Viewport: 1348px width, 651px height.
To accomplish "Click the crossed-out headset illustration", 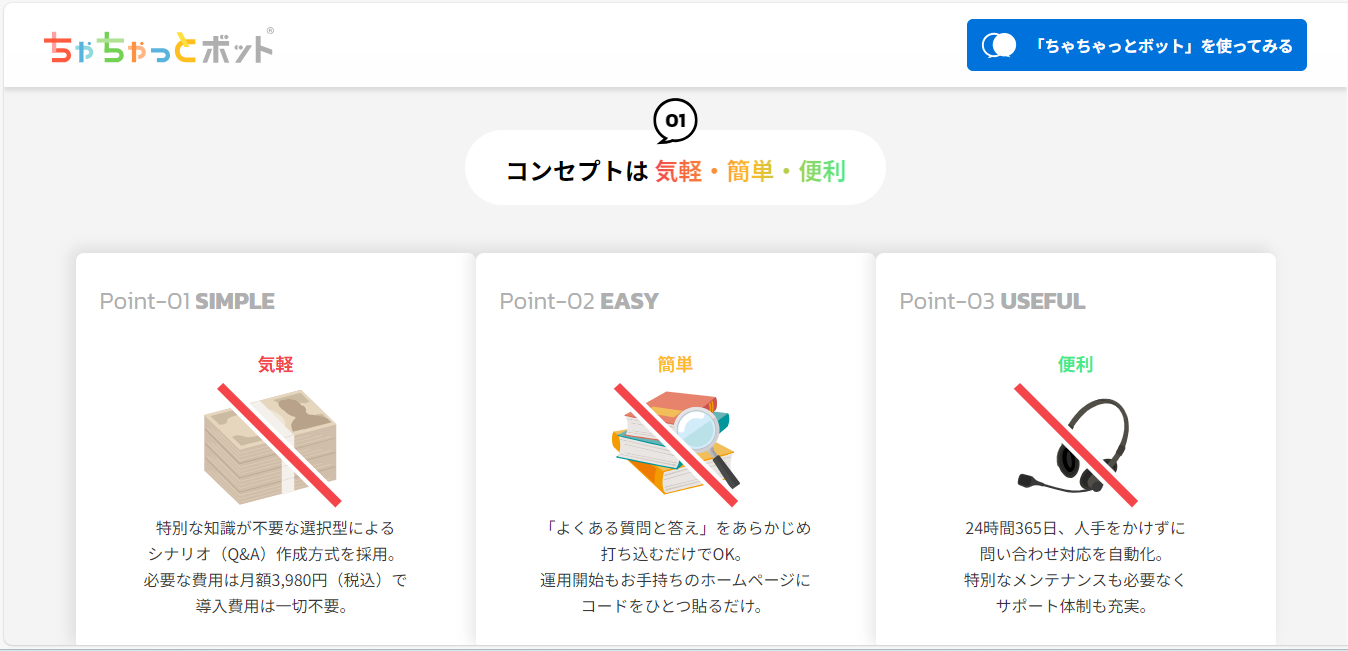I will (1076, 443).
